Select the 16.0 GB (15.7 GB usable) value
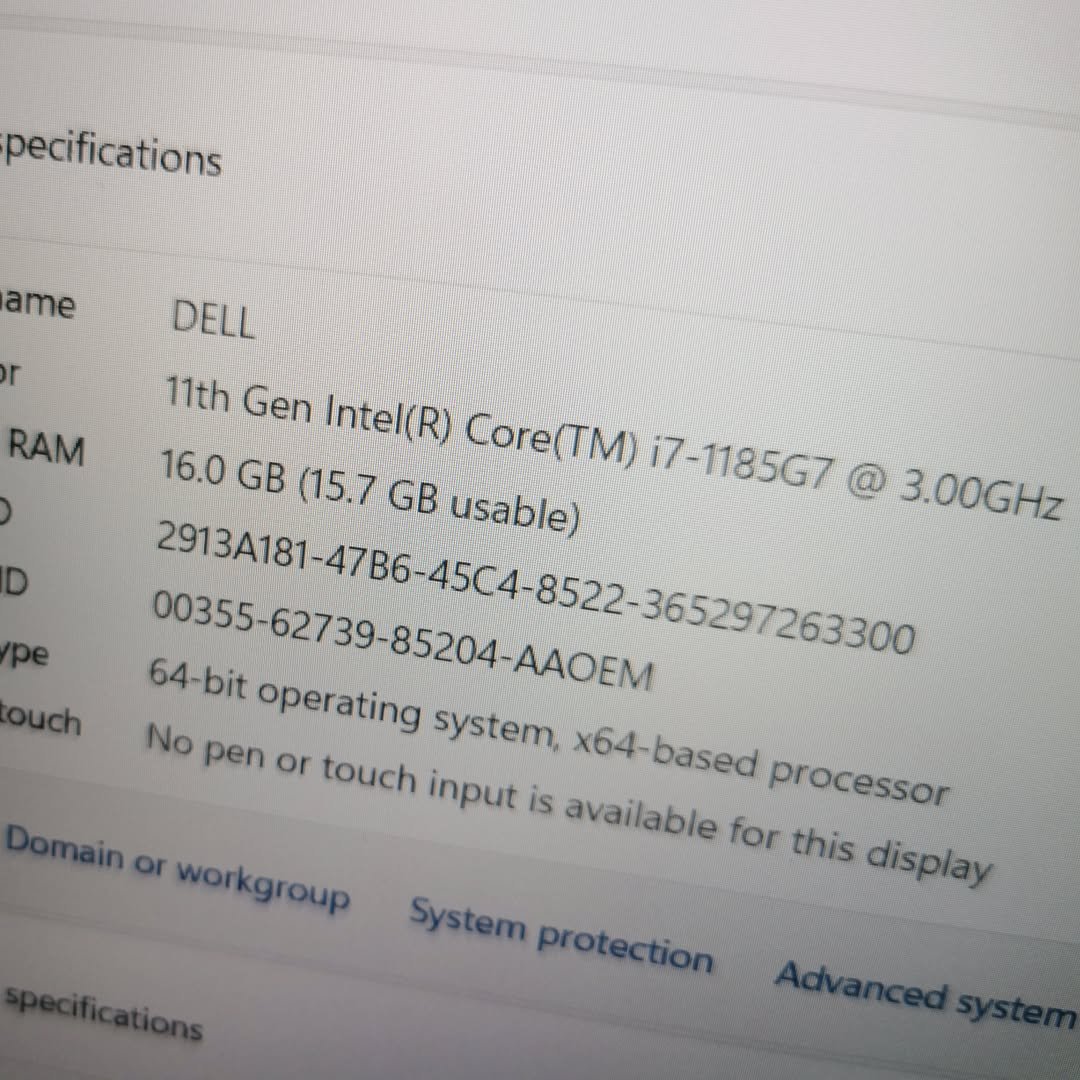Viewport: 1080px width, 1080px height. (370, 491)
